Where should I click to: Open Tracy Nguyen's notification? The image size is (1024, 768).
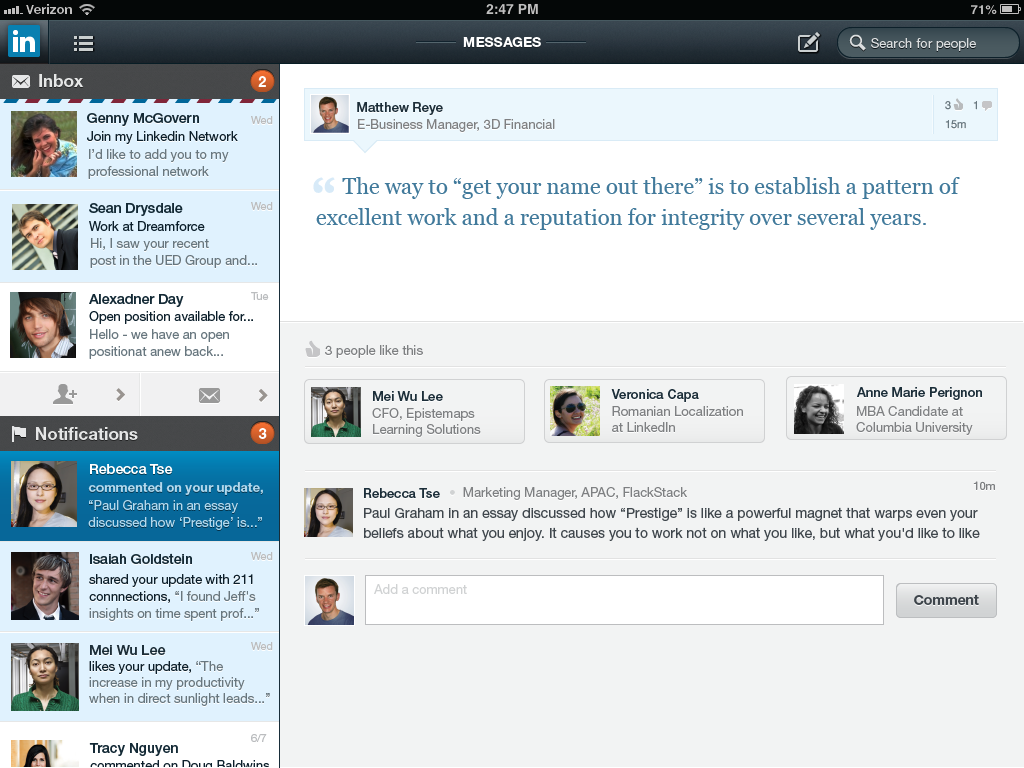(140, 746)
